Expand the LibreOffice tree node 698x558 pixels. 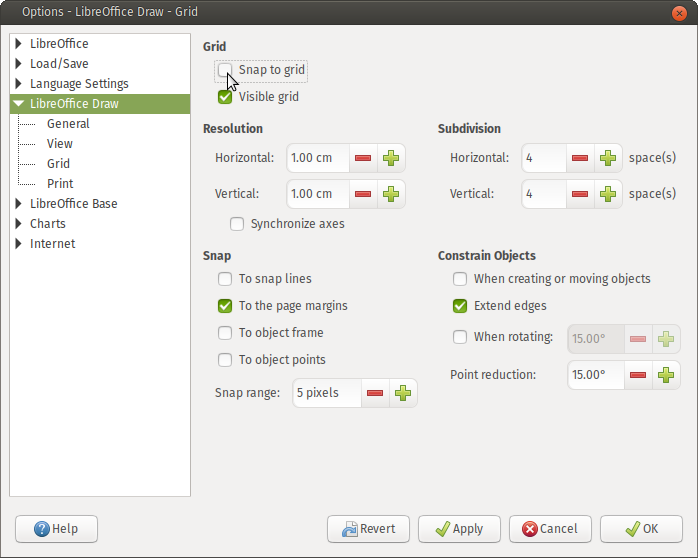point(18,44)
